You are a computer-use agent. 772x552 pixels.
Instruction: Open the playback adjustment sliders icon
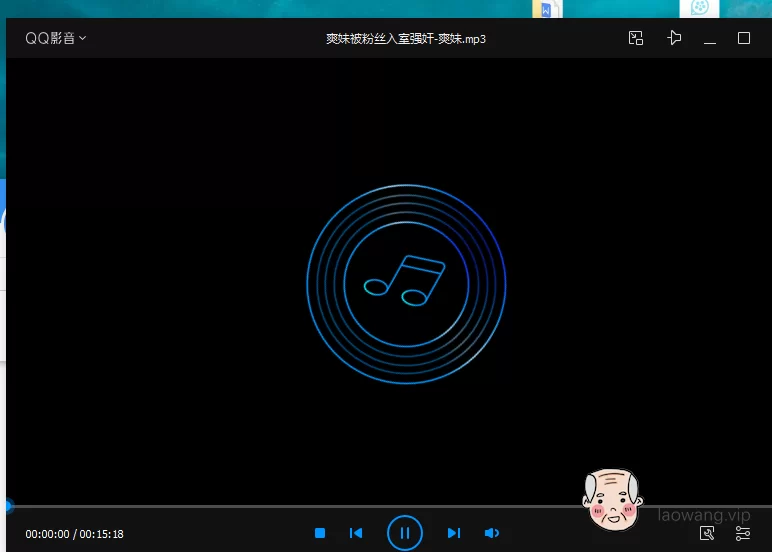coord(742,533)
